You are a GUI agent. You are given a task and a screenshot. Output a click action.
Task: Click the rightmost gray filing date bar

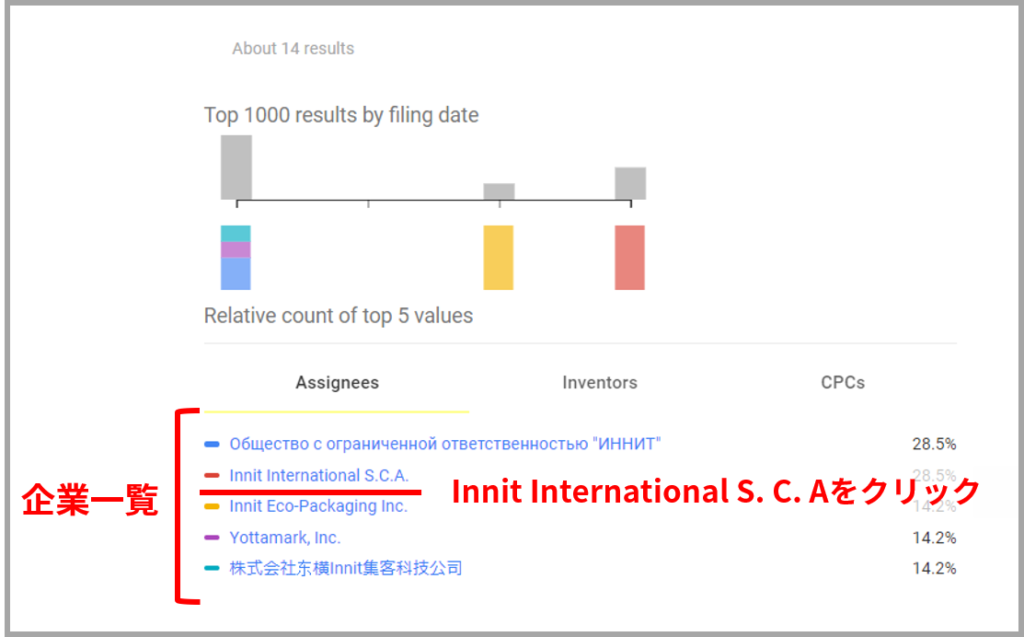point(630,184)
